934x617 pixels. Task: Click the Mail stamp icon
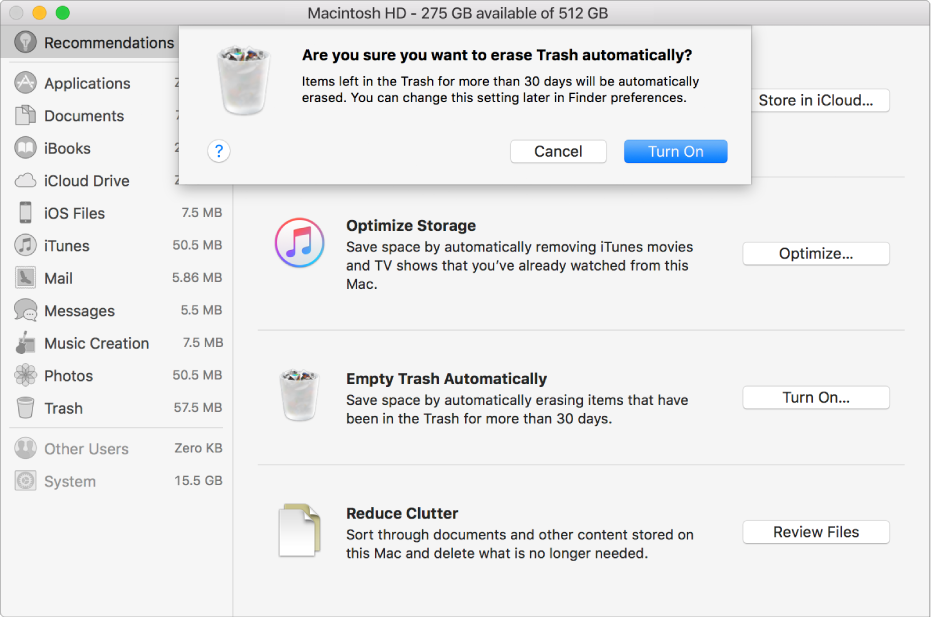point(26,279)
